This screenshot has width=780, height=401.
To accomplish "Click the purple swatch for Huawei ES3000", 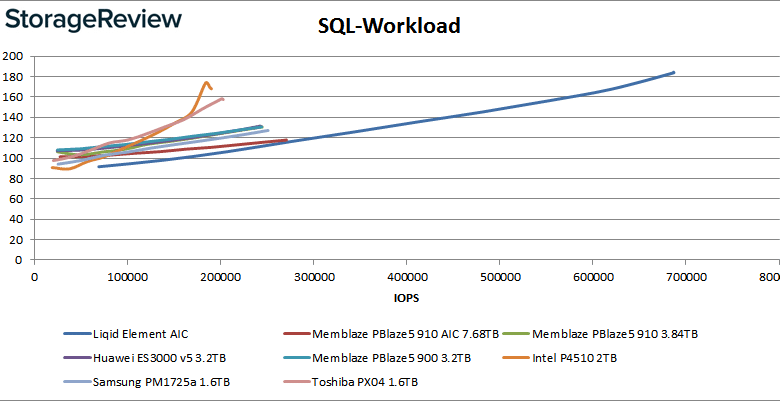I will pos(77,358).
